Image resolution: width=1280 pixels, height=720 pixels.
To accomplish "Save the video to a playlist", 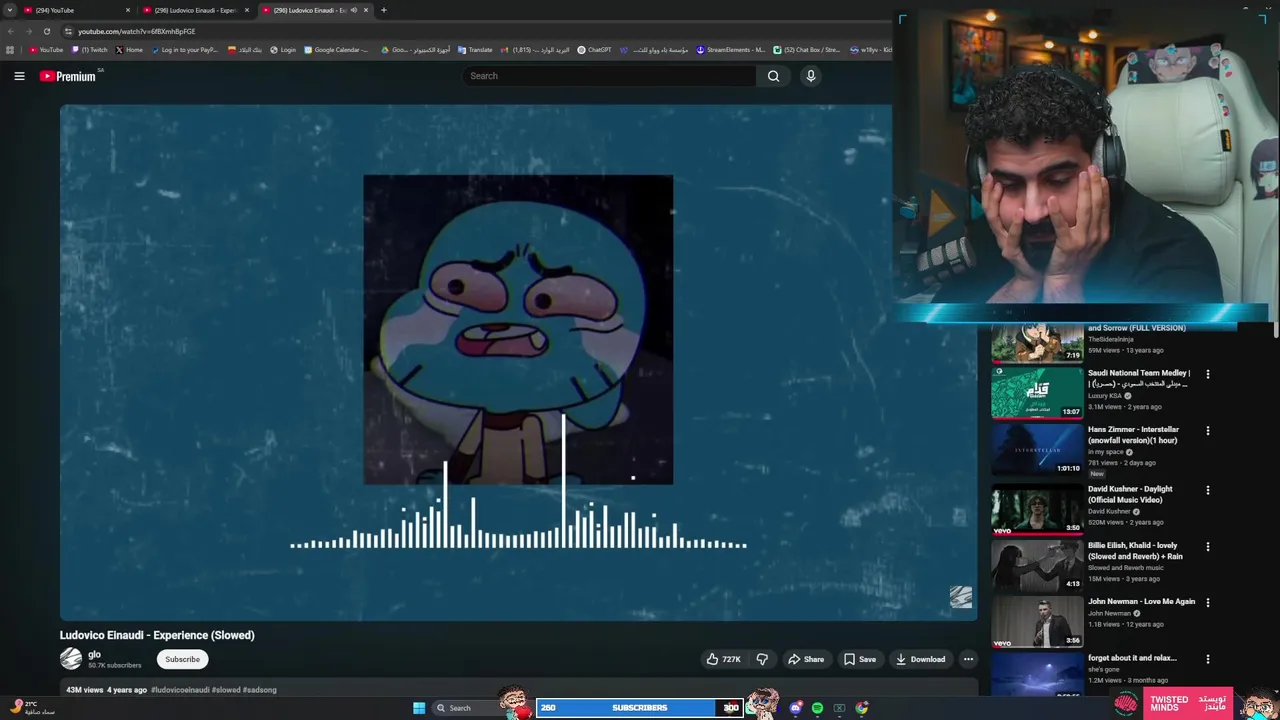I will click(859, 659).
